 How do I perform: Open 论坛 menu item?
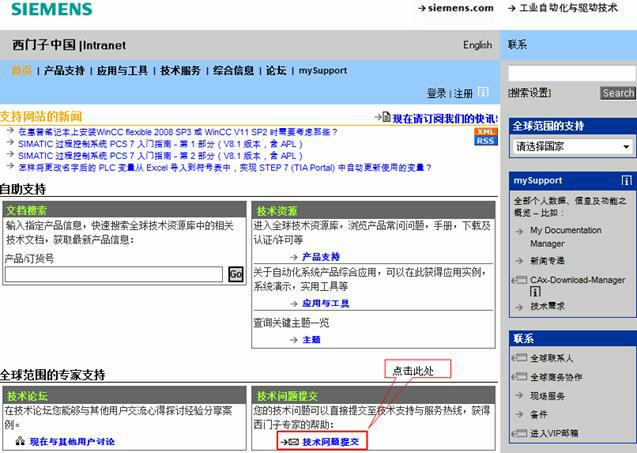(x=276, y=70)
